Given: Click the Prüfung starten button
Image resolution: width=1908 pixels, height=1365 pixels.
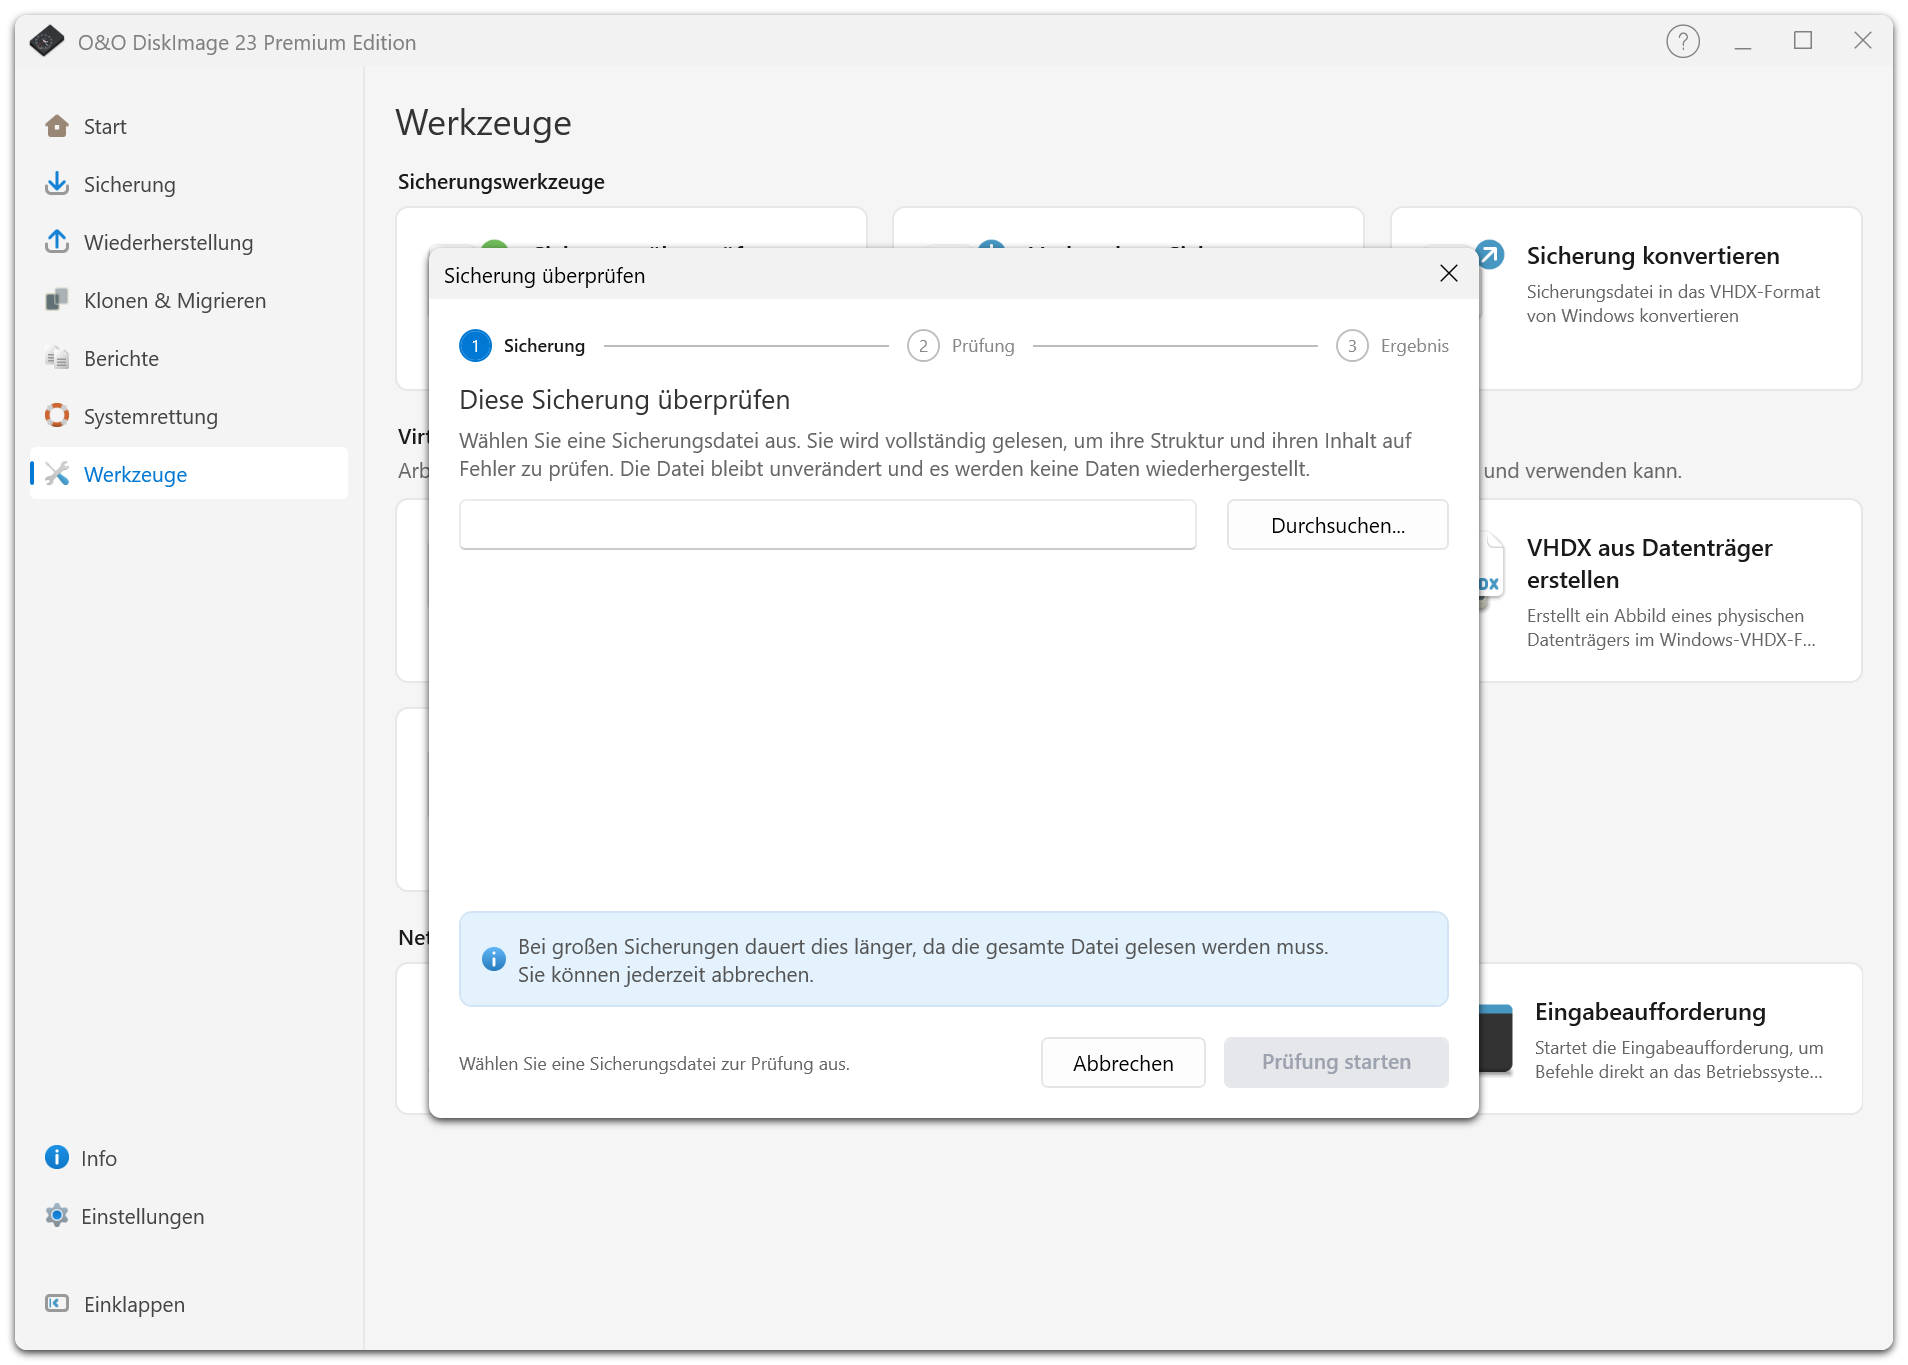Looking at the screenshot, I should tap(1336, 1062).
